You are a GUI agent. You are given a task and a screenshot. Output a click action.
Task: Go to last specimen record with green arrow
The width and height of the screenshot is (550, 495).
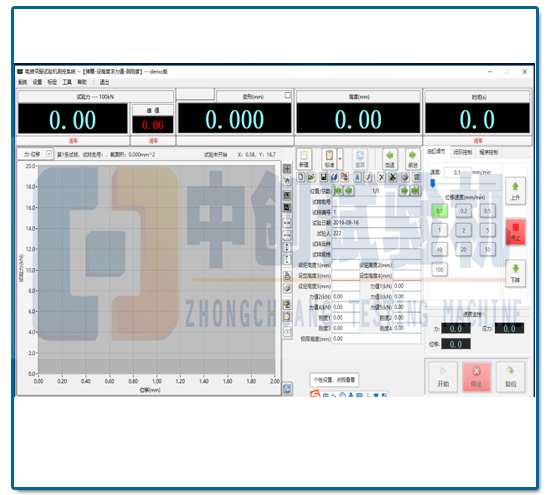[415, 190]
